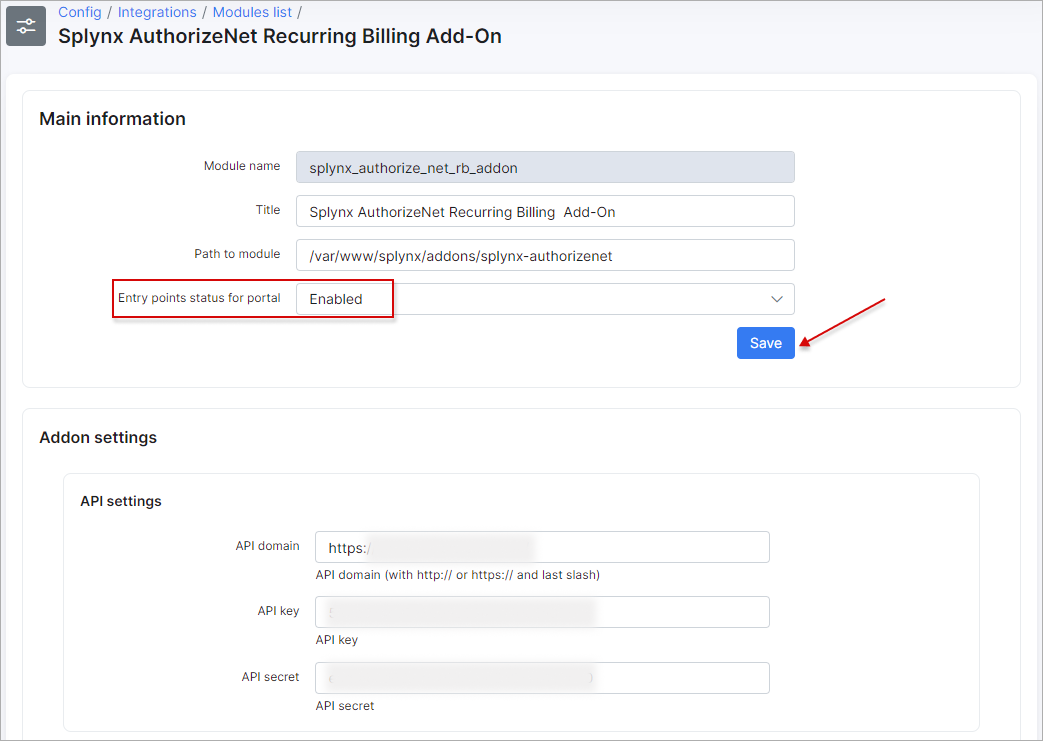Click the API secret hint below its field
Screen dimensions: 1043x741
point(345,706)
